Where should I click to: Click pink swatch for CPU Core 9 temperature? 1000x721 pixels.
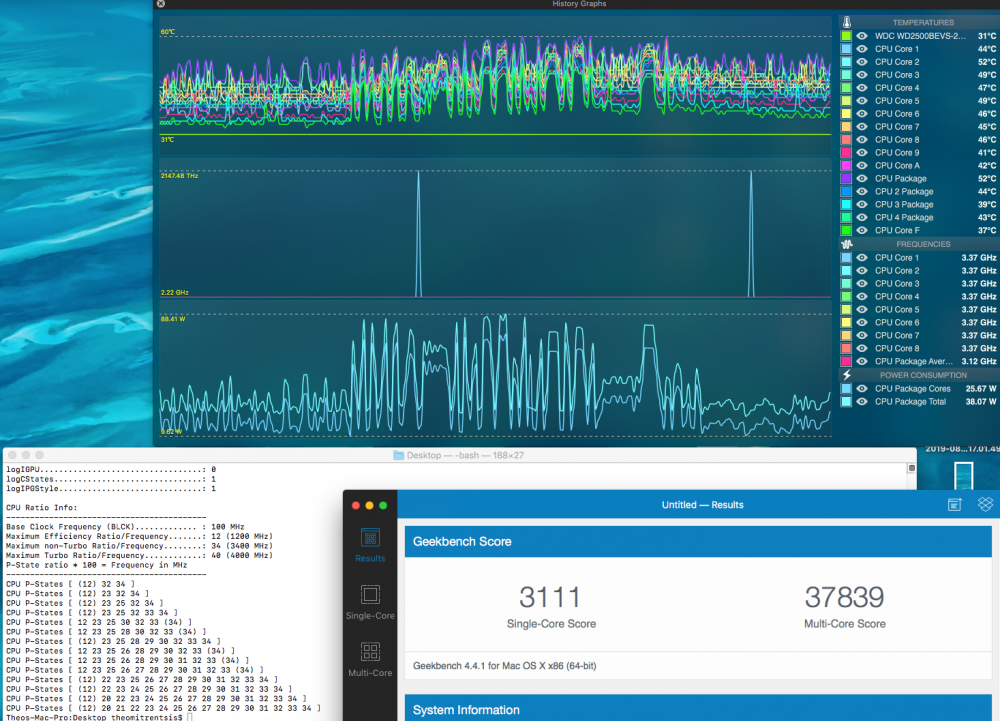coord(846,152)
